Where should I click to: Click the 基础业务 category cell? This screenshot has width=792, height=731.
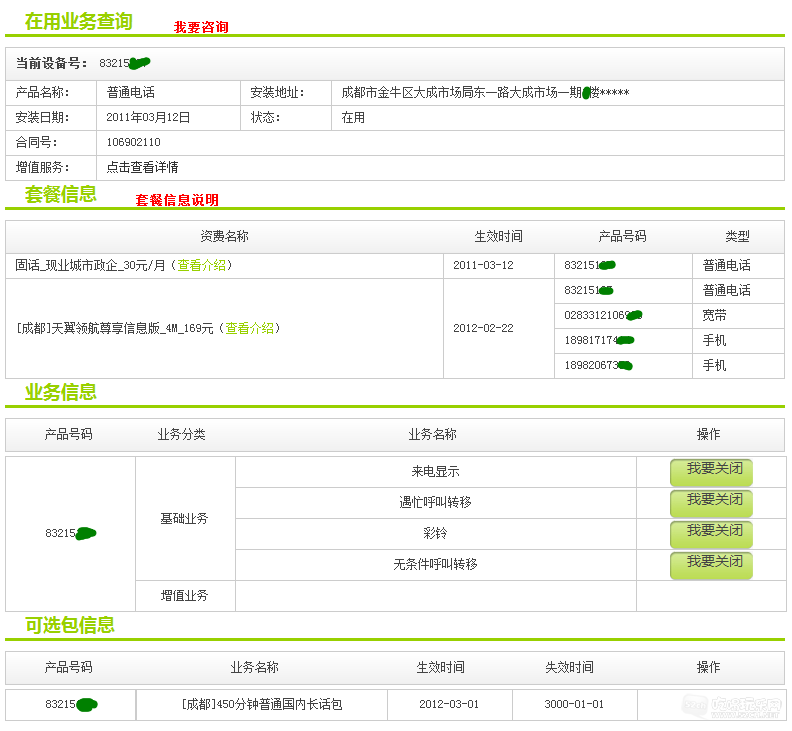click(x=184, y=519)
